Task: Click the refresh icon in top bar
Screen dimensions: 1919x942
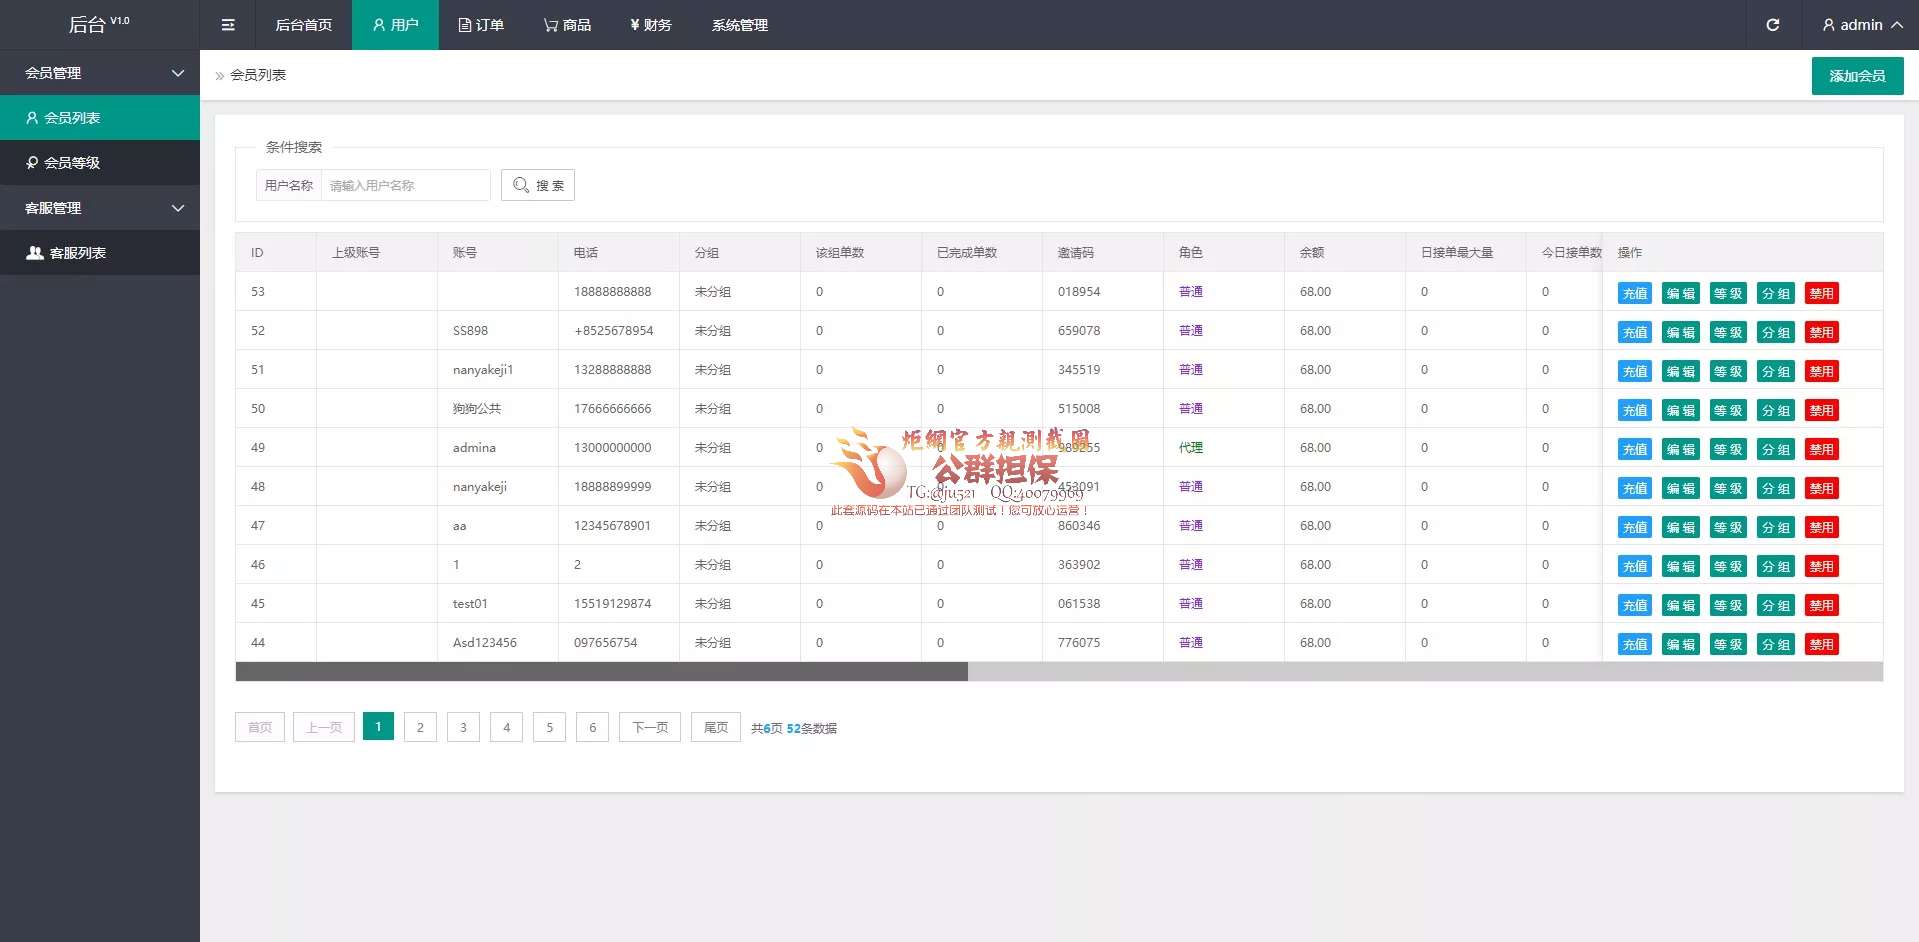Action: (1772, 25)
